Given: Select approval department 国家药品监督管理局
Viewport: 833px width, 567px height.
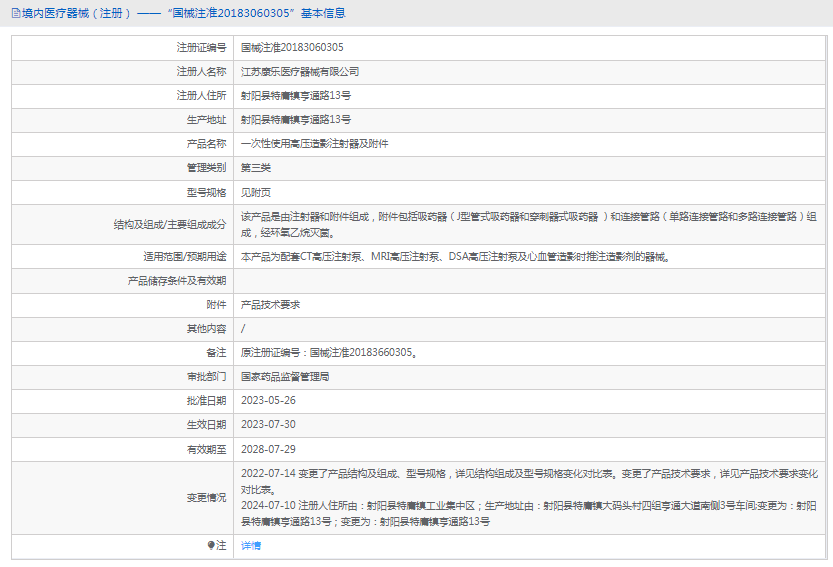Looking at the screenshot, I should (285, 377).
